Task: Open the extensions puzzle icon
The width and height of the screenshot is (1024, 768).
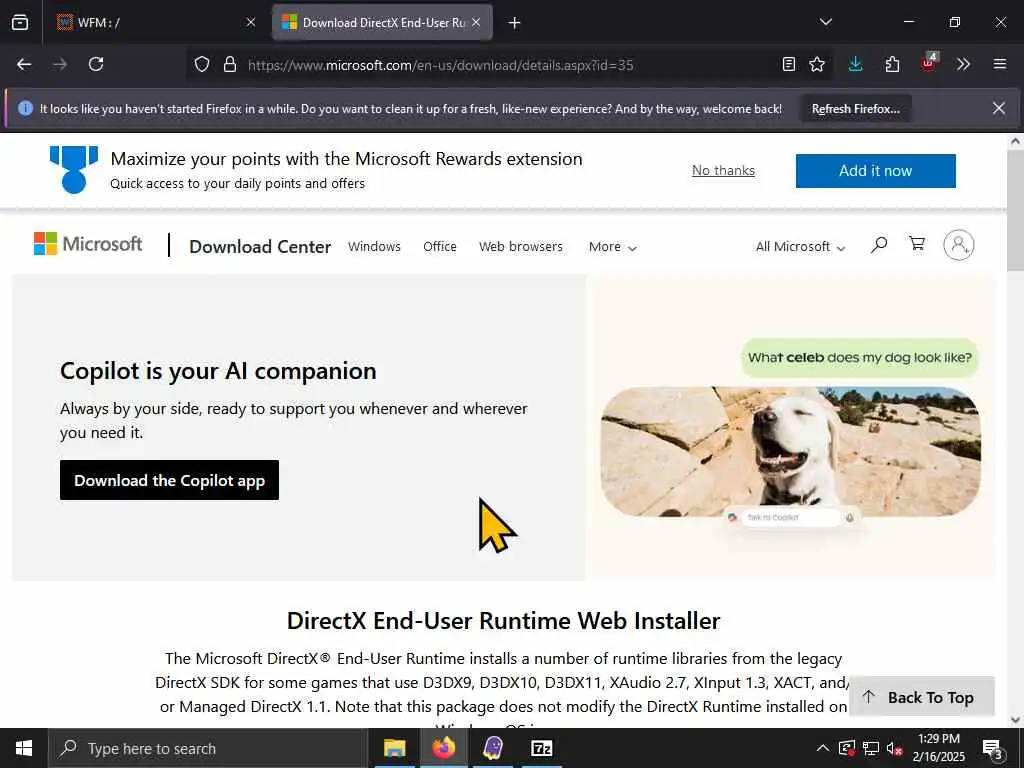Action: click(x=892, y=64)
